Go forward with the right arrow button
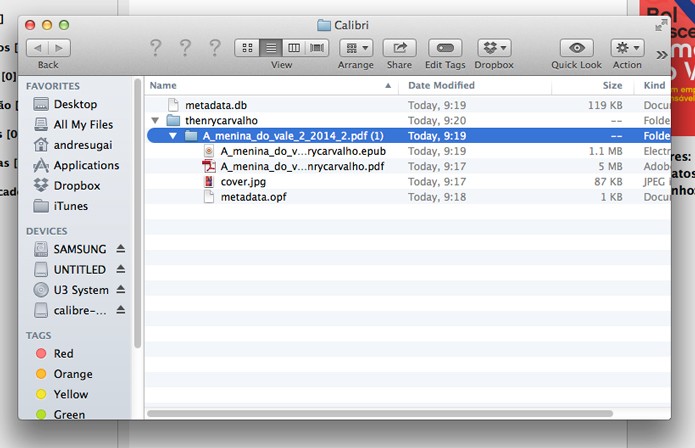The image size is (695, 448). (59, 48)
